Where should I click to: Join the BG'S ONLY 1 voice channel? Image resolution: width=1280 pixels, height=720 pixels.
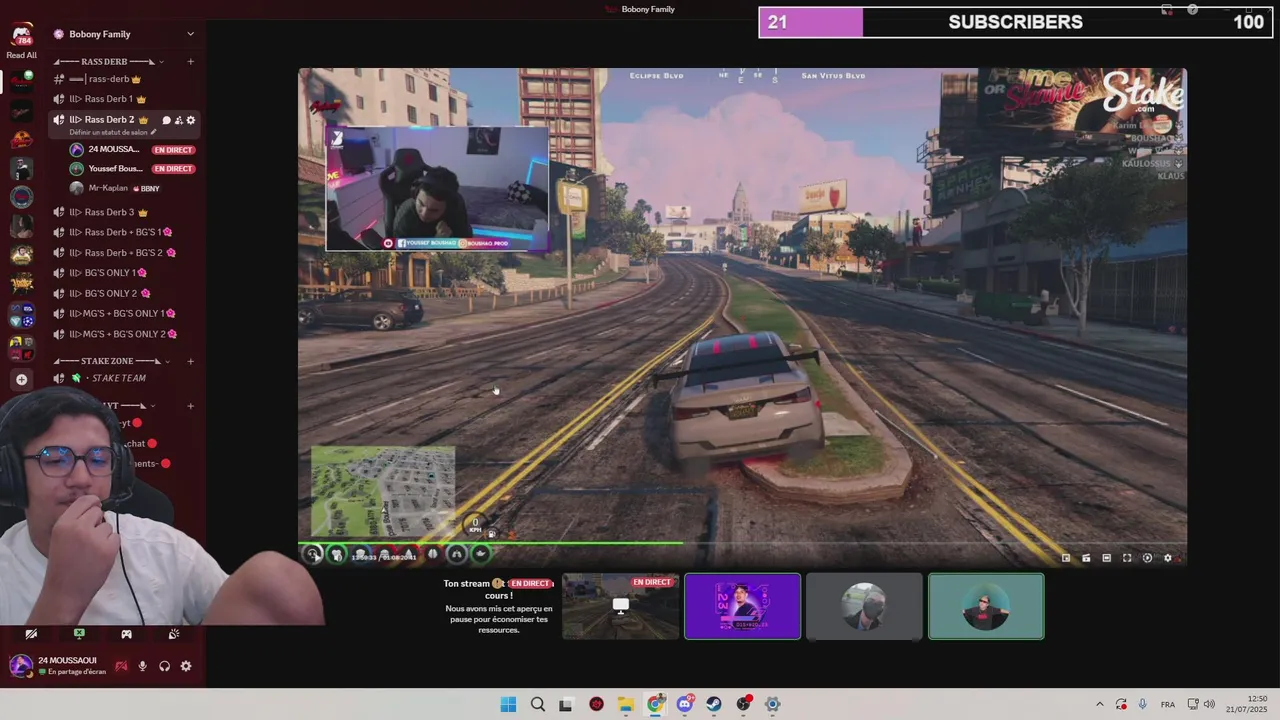[124, 273]
